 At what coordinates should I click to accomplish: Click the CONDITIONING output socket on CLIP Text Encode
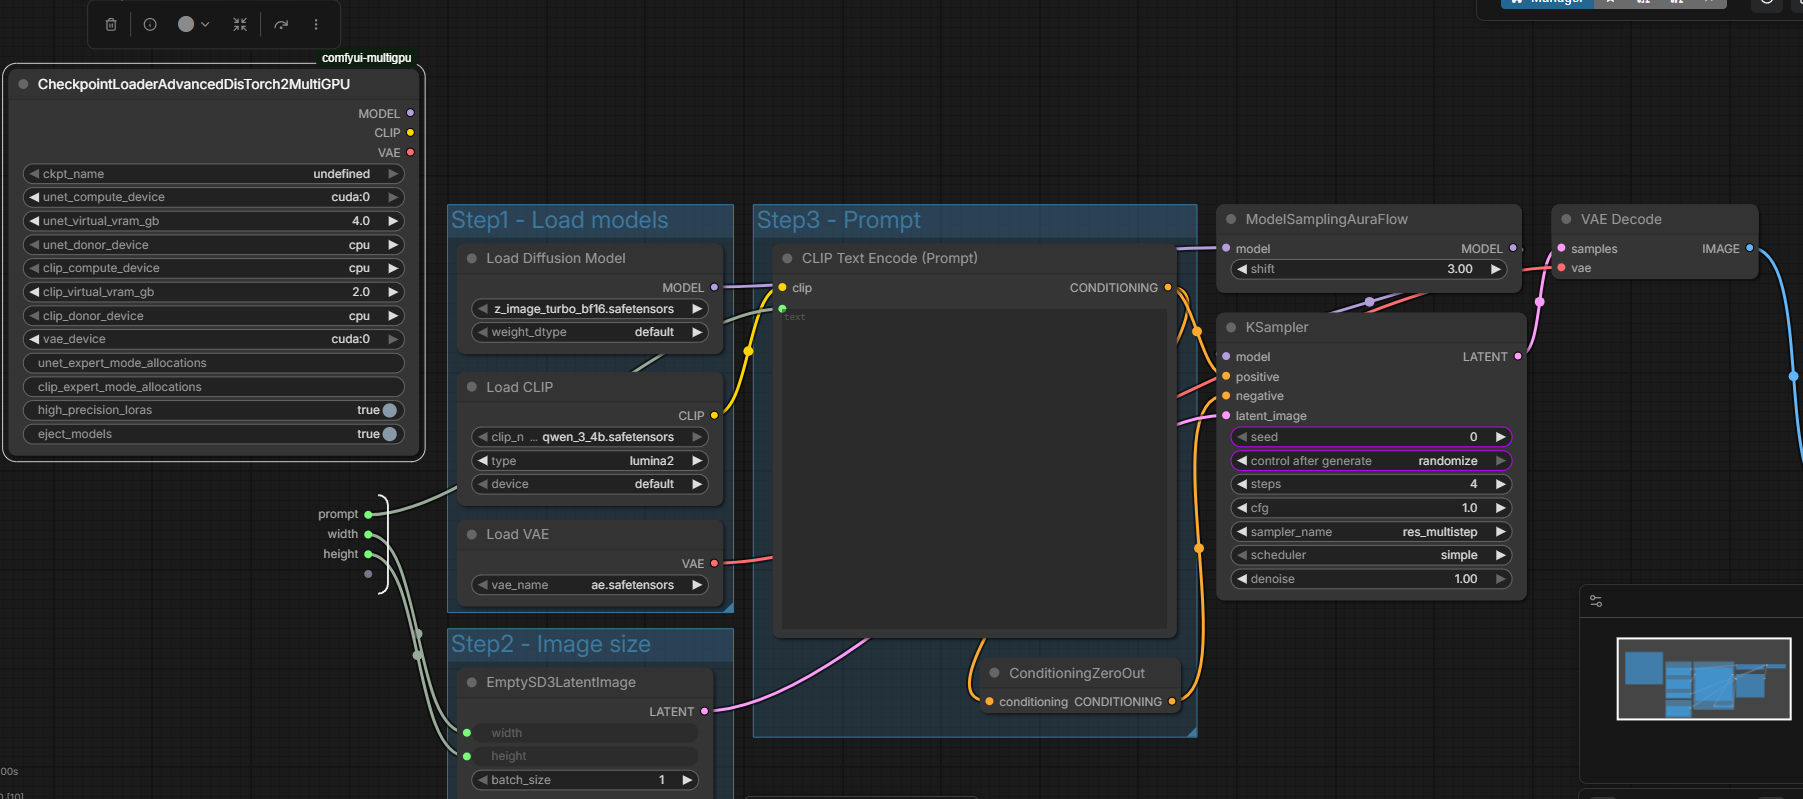pyautogui.click(x=1167, y=287)
